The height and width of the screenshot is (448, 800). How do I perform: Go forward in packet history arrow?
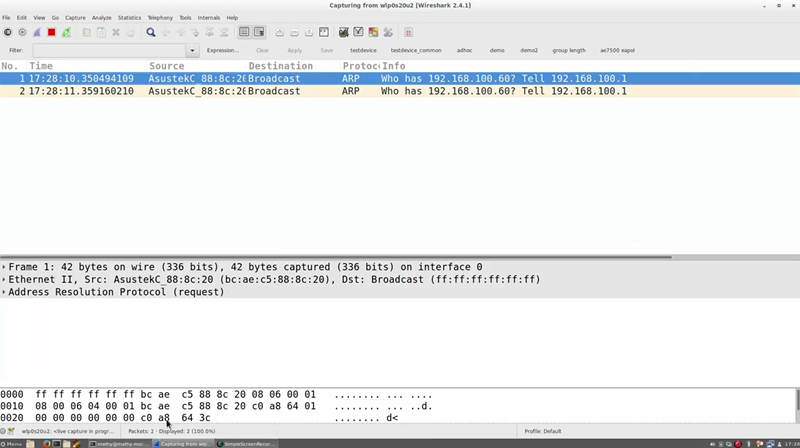click(180, 32)
